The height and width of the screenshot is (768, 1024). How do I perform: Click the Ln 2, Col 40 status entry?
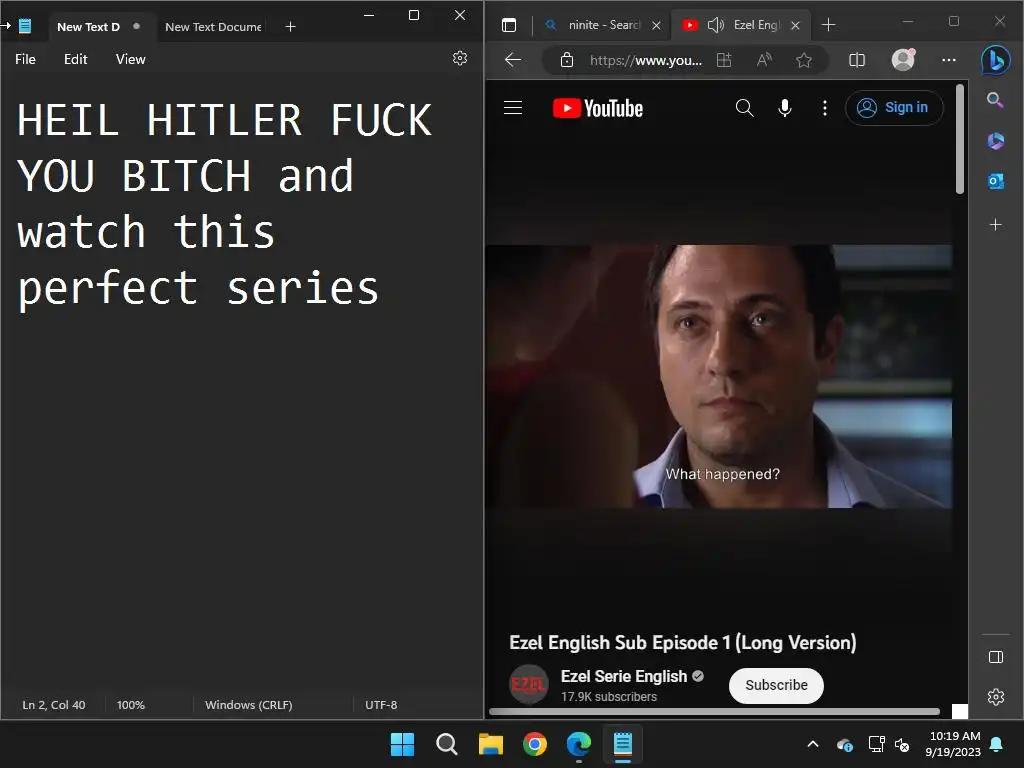[x=54, y=705]
